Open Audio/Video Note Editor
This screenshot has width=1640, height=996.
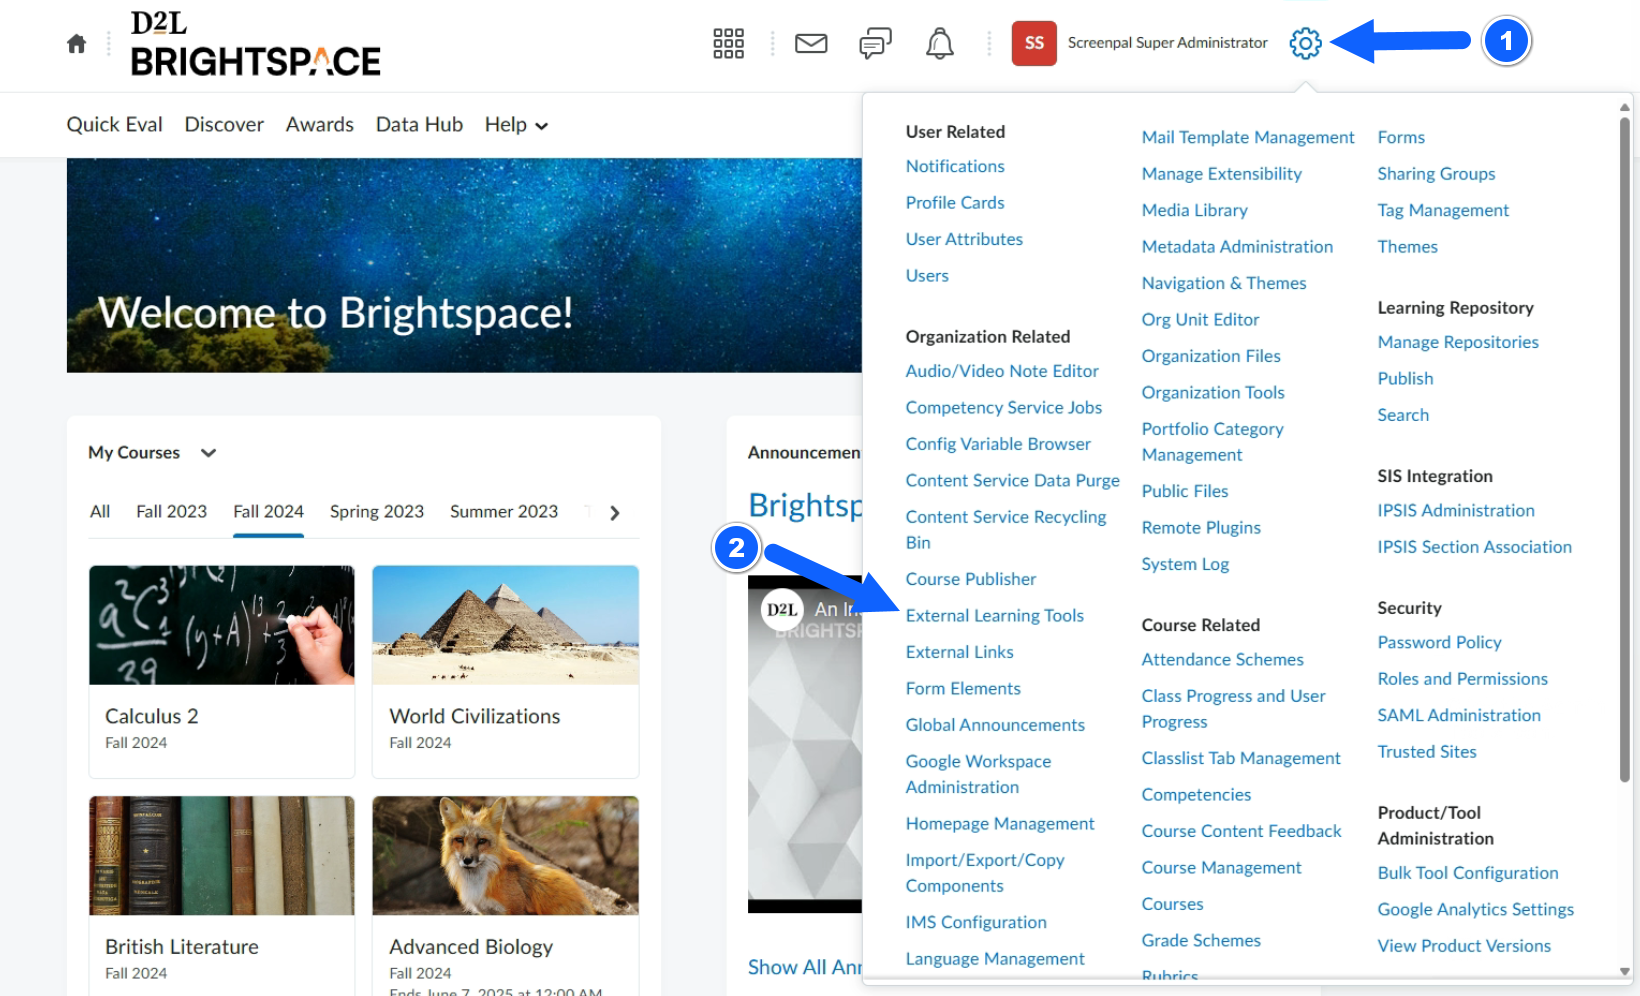coord(1002,371)
